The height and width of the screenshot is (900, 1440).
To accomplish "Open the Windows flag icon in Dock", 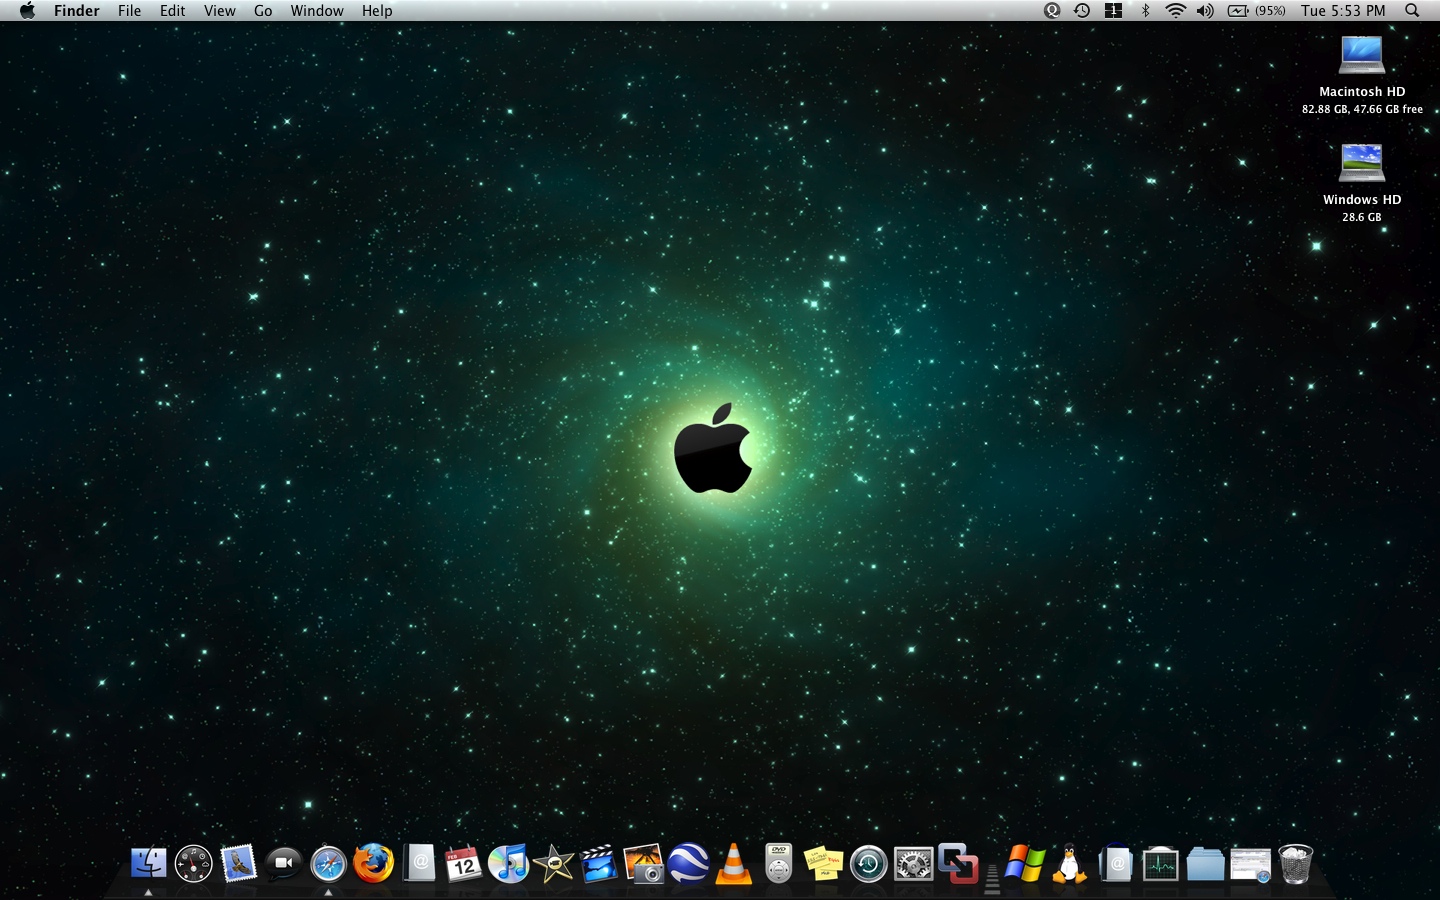I will (x=1025, y=864).
